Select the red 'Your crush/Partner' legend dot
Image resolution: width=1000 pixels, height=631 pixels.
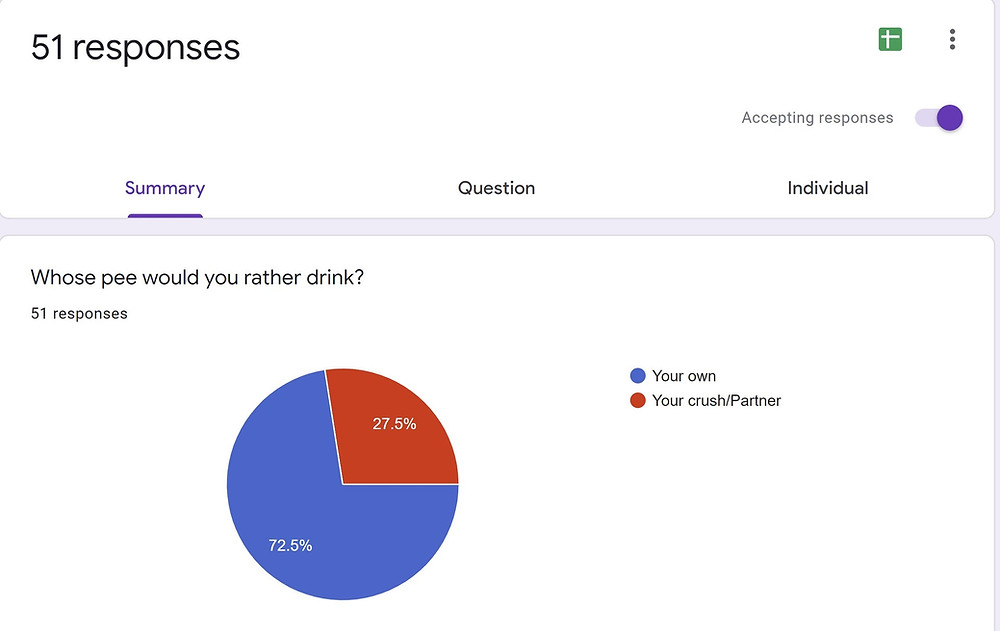click(638, 401)
